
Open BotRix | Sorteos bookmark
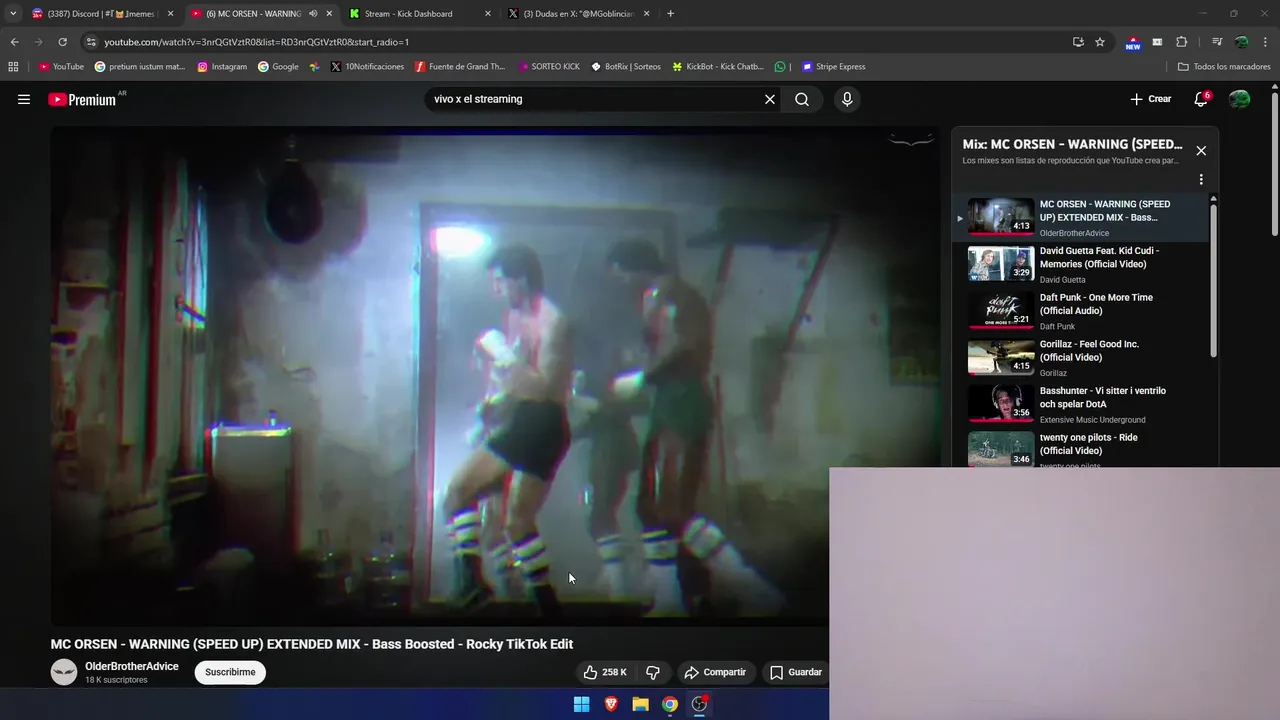point(626,67)
